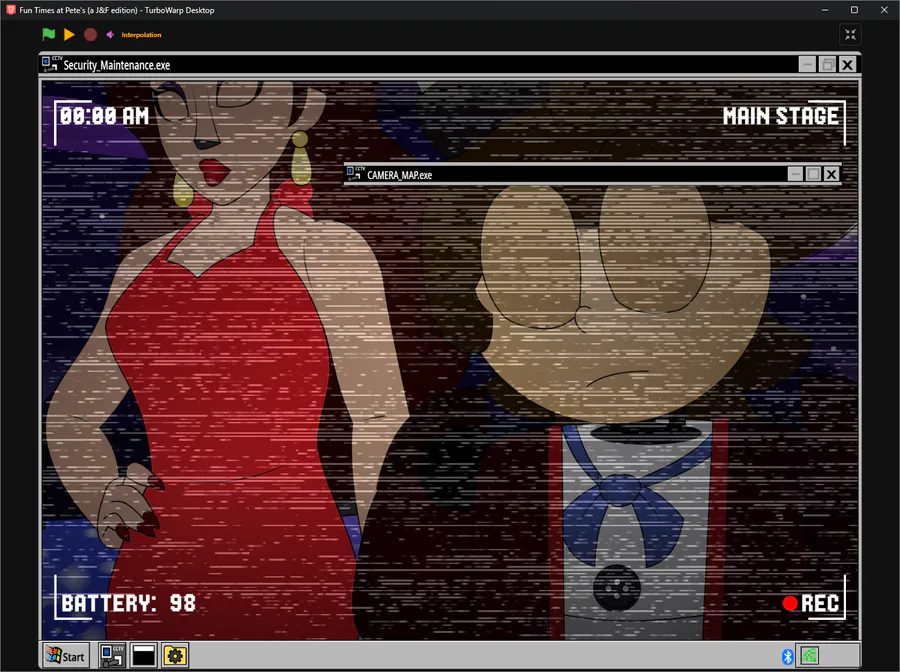
Task: Click the 00:00 AM clock readout
Action: tap(104, 116)
